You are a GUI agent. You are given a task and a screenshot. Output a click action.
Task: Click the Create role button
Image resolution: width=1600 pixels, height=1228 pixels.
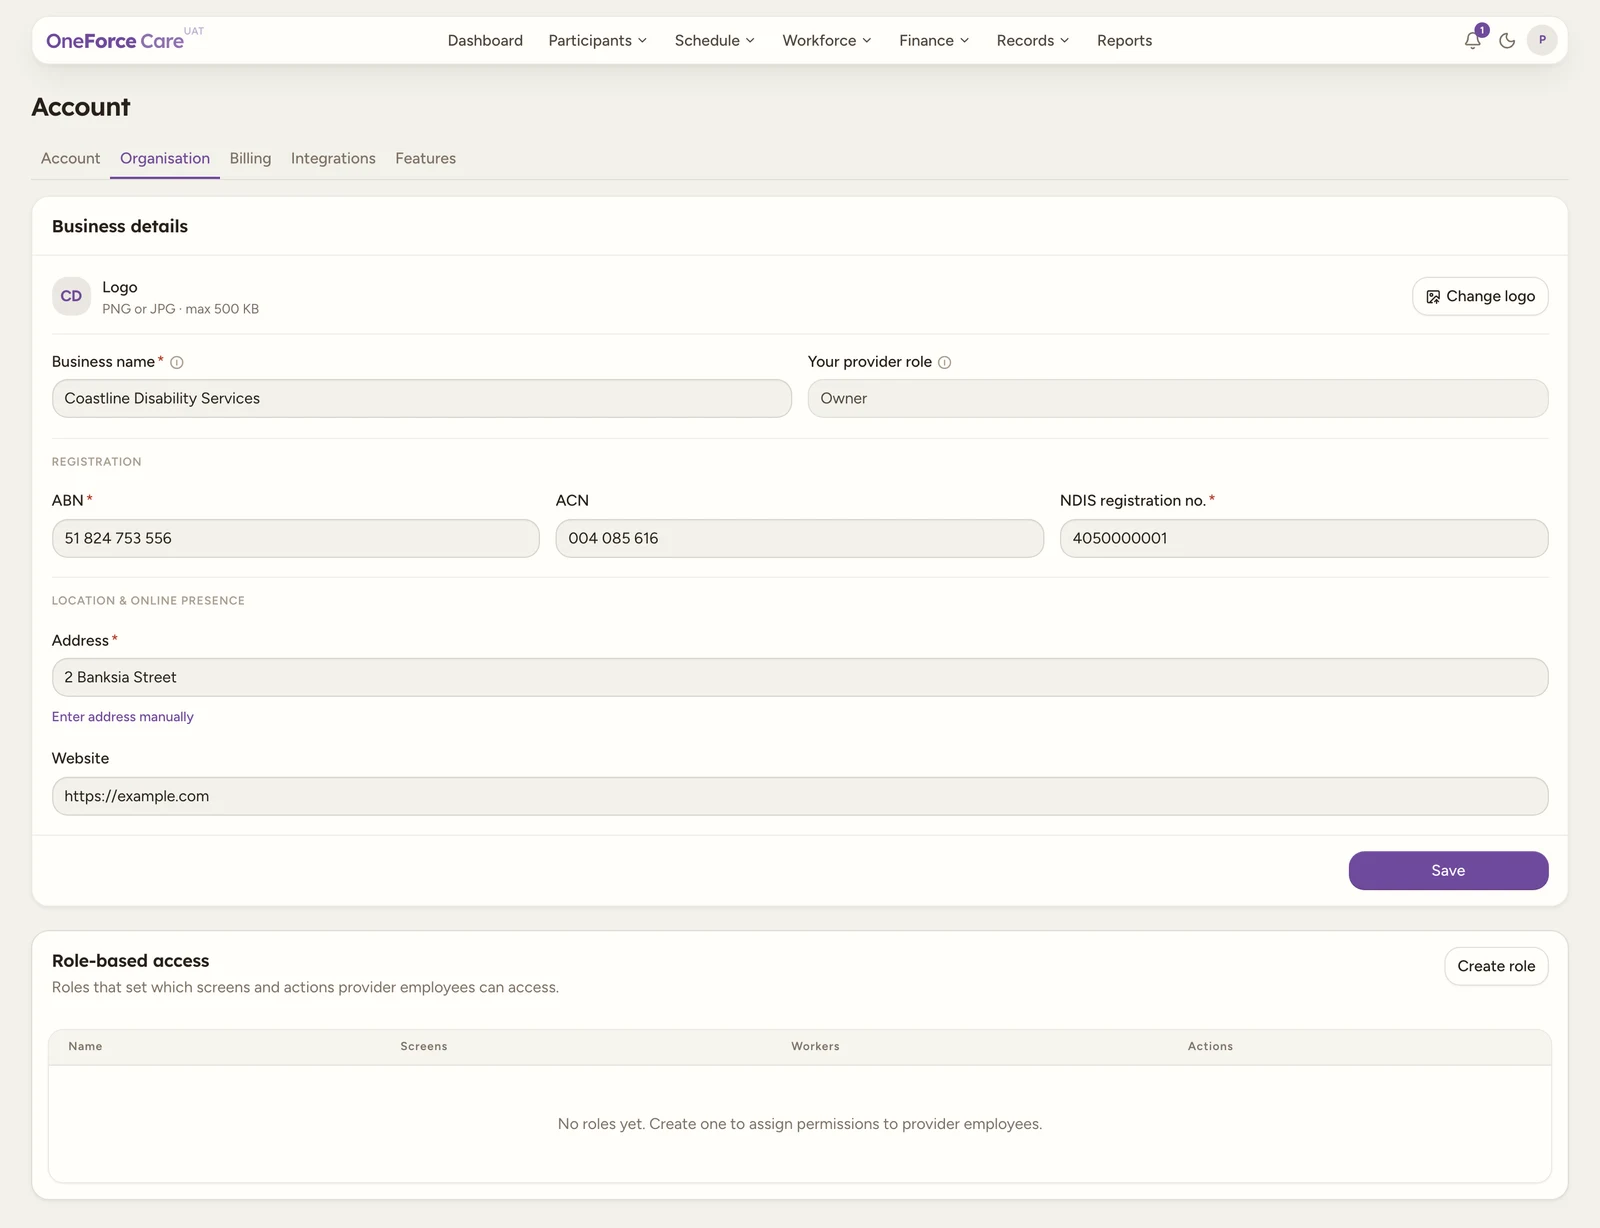[x=1496, y=966]
